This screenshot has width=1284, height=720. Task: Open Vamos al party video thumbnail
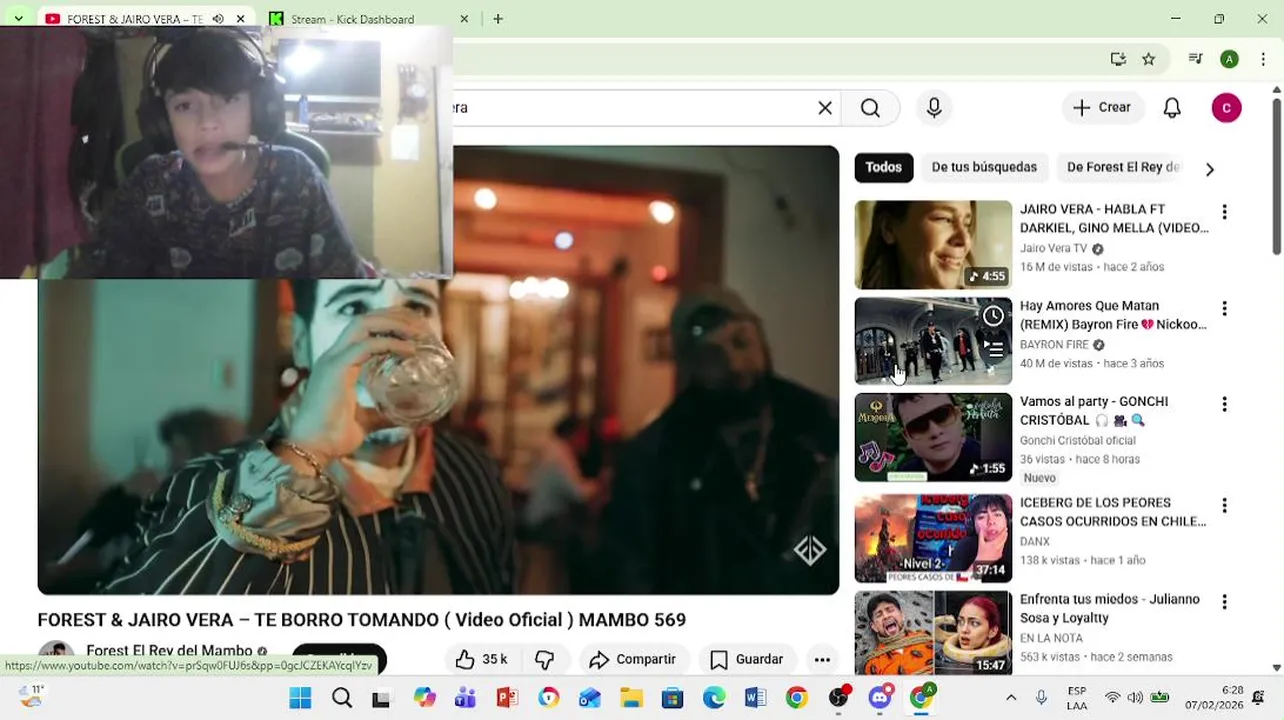933,438
